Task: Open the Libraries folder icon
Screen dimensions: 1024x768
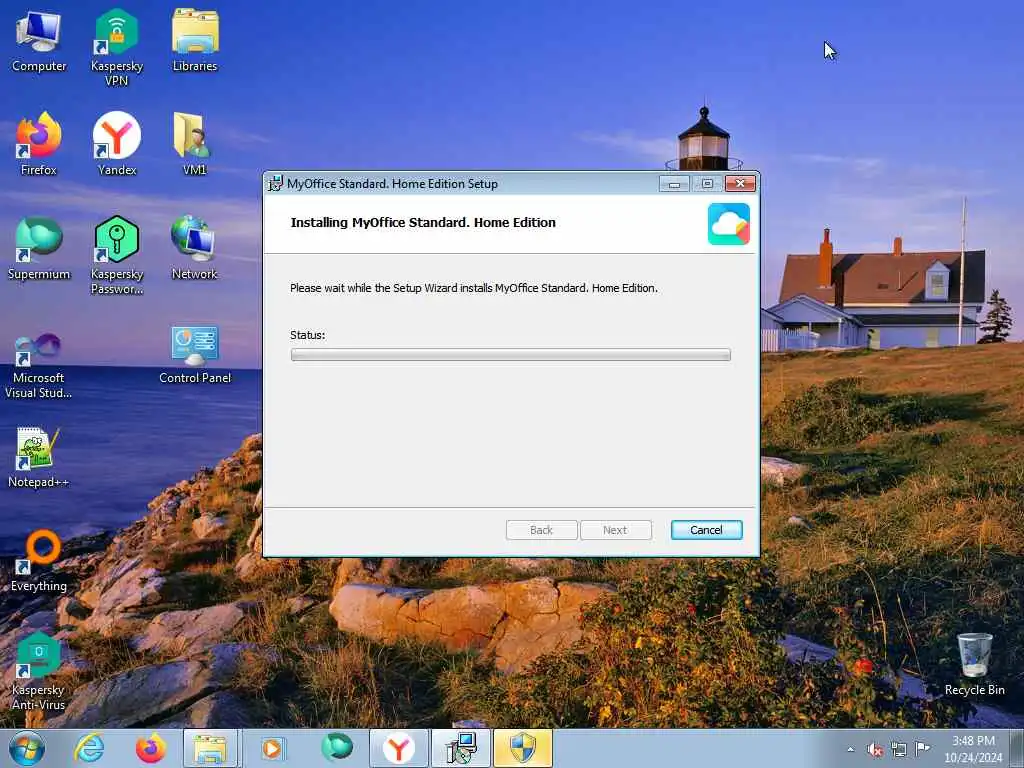Action: click(195, 40)
